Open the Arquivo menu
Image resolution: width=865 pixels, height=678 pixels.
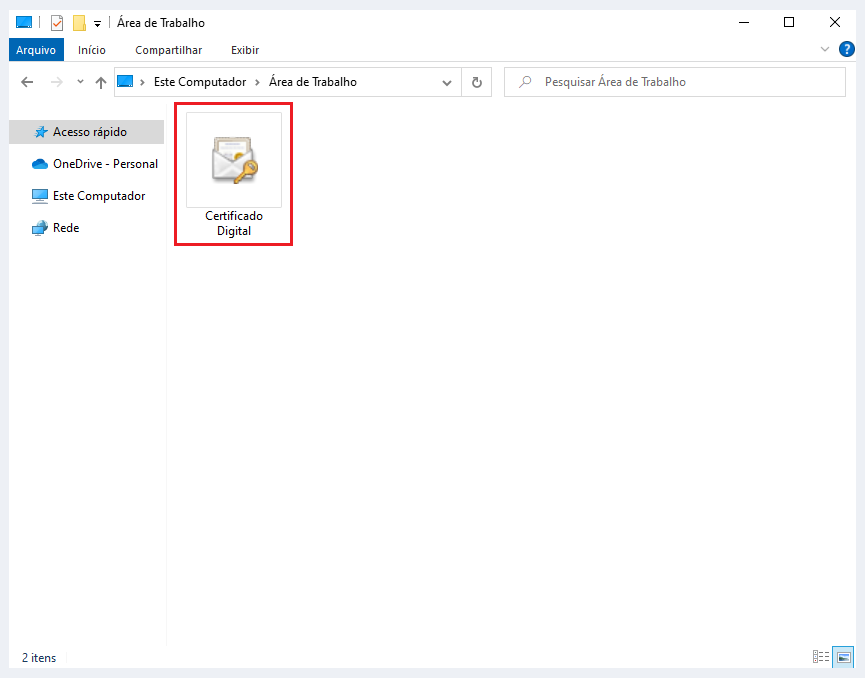pyautogui.click(x=36, y=50)
